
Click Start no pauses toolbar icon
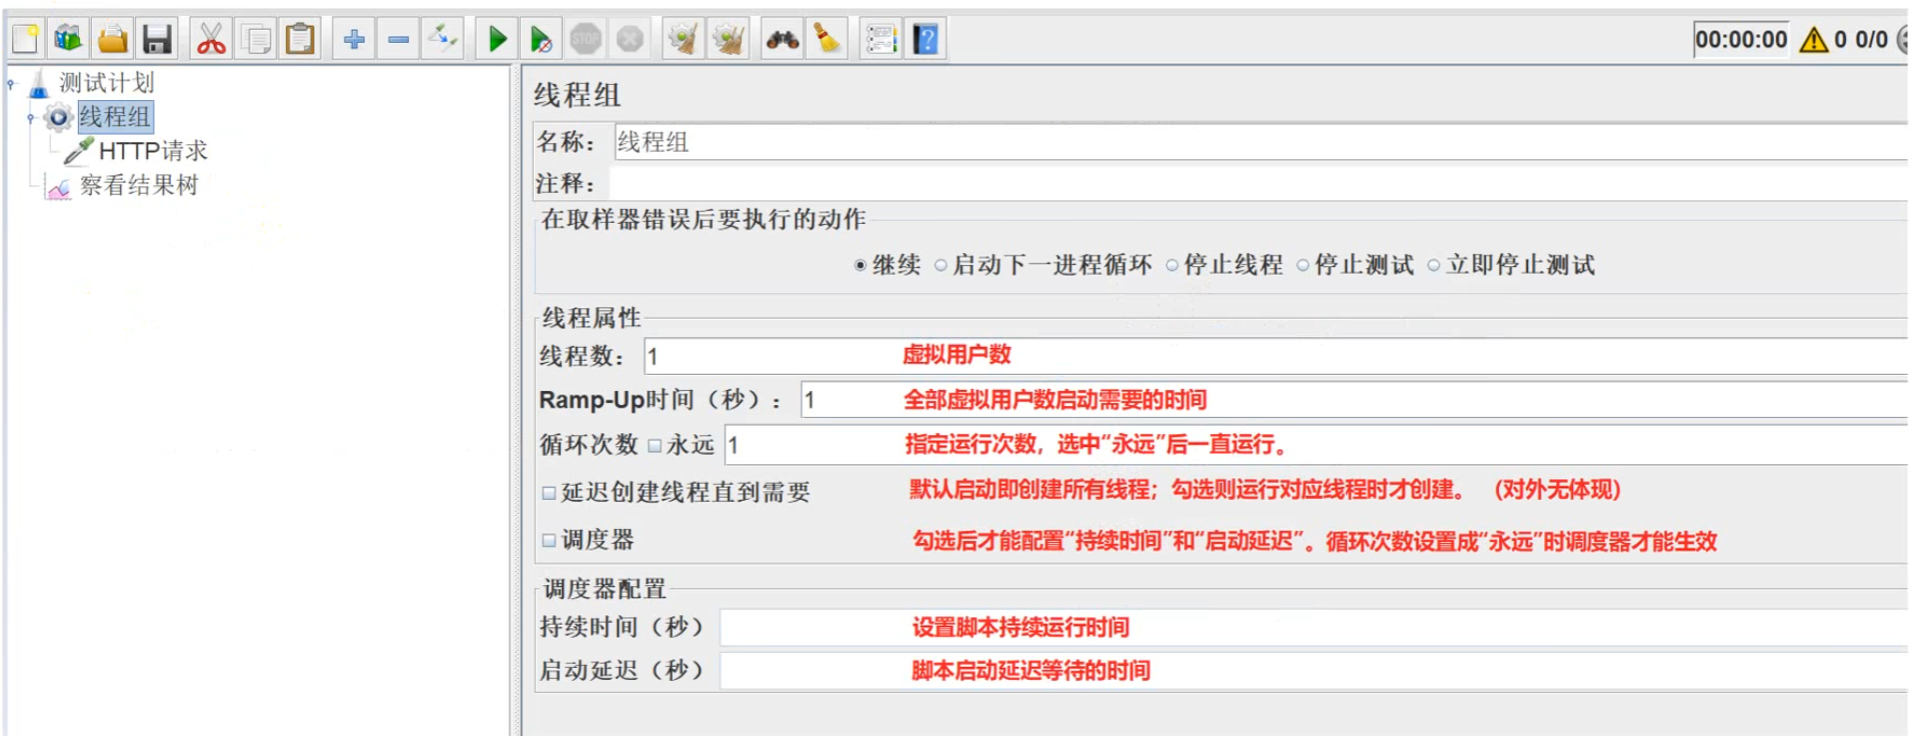(x=541, y=40)
